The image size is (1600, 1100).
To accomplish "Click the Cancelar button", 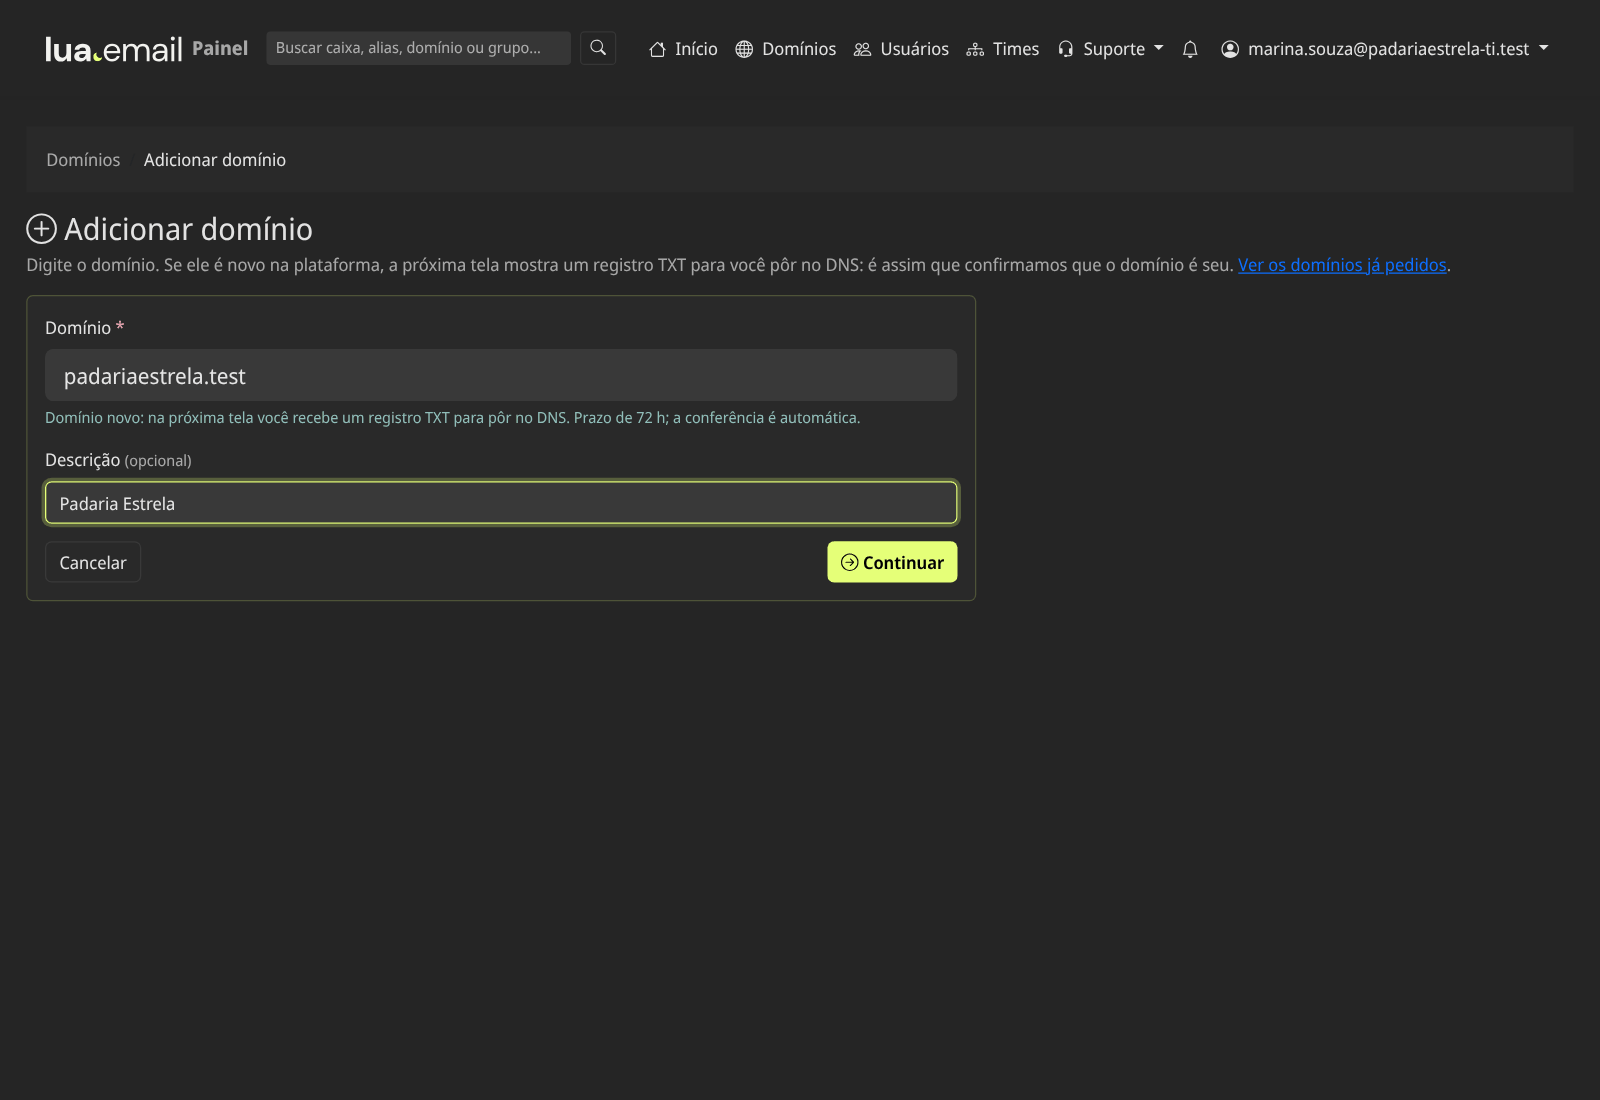I will tap(93, 562).
